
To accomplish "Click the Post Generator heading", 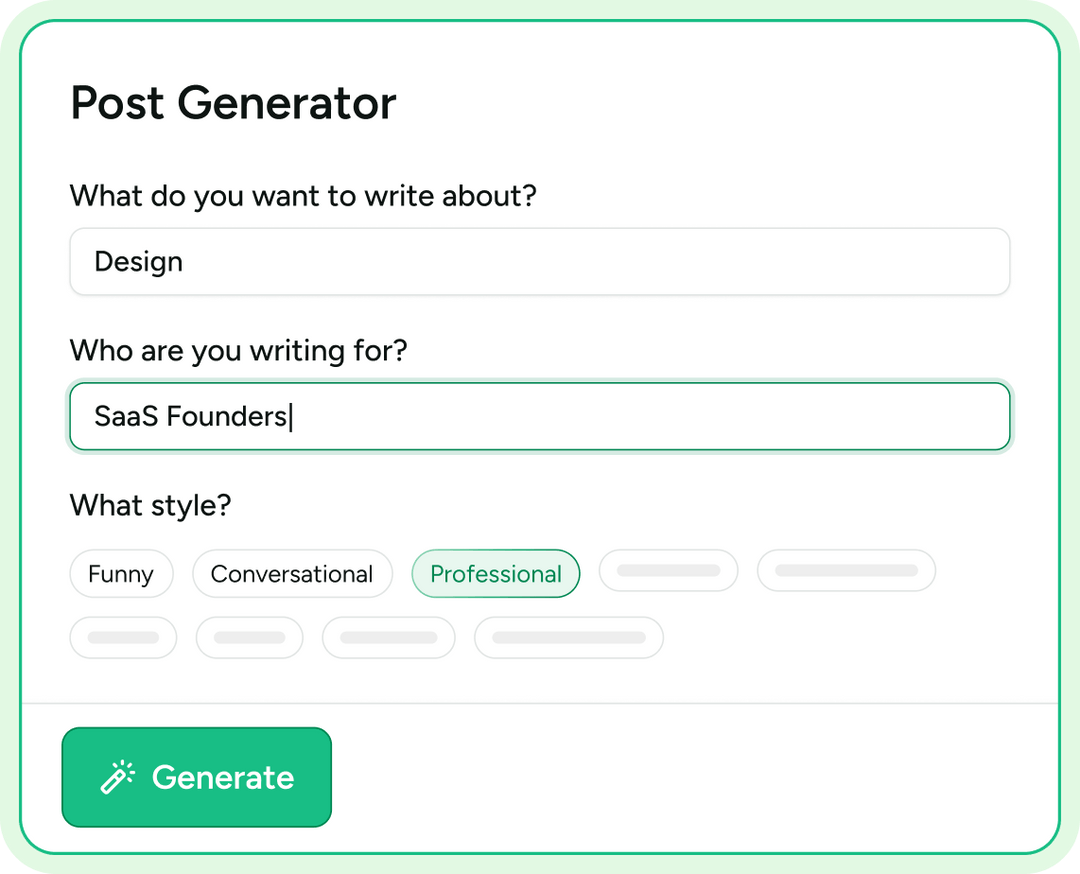I will [232, 103].
